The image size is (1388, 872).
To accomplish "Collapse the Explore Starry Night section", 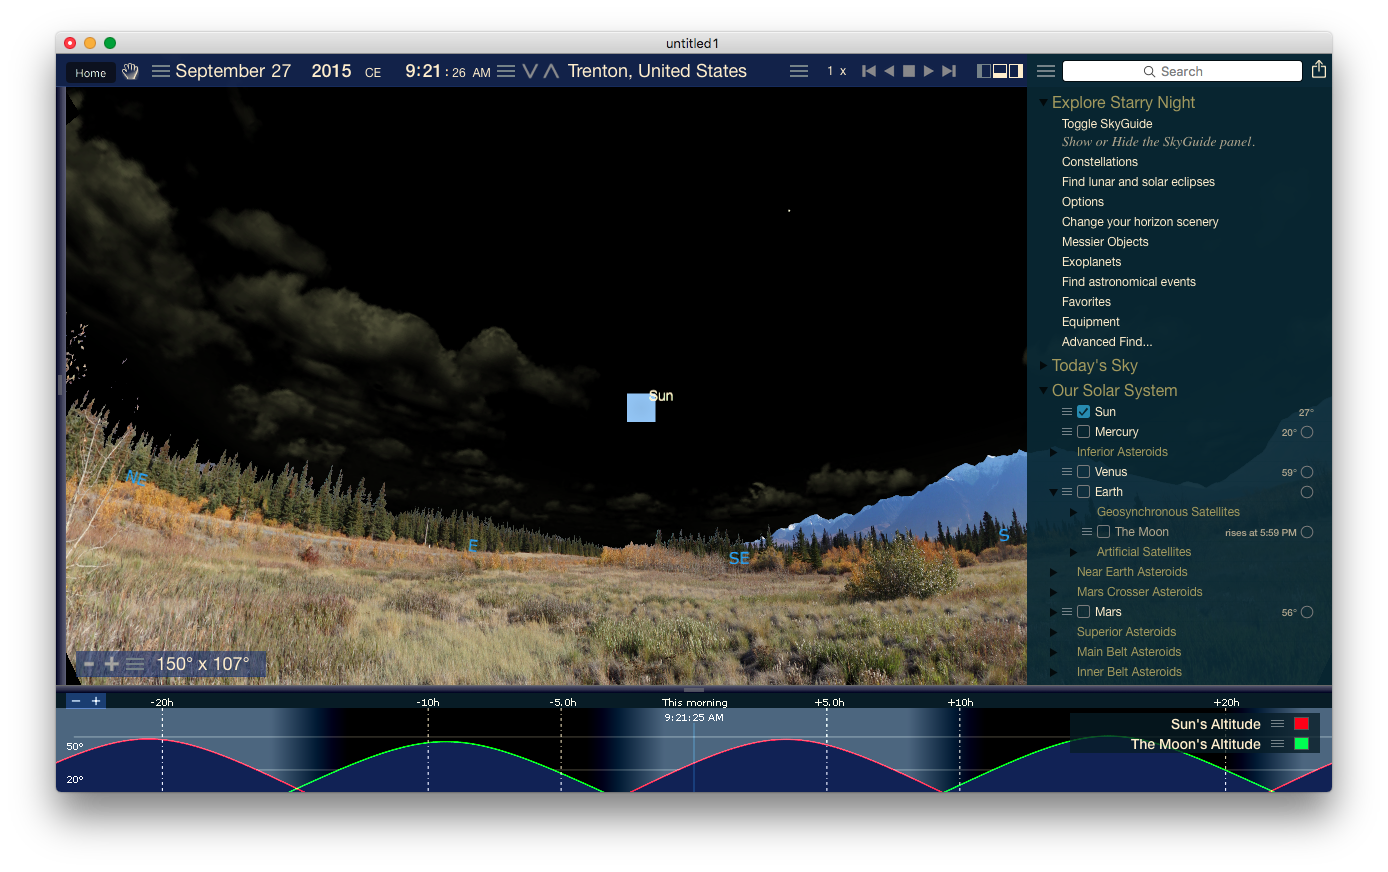I will coord(1043,103).
